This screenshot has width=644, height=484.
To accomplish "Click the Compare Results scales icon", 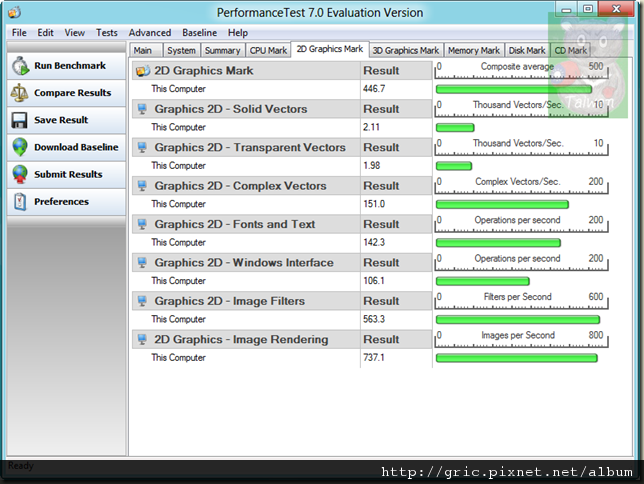I will 19,93.
